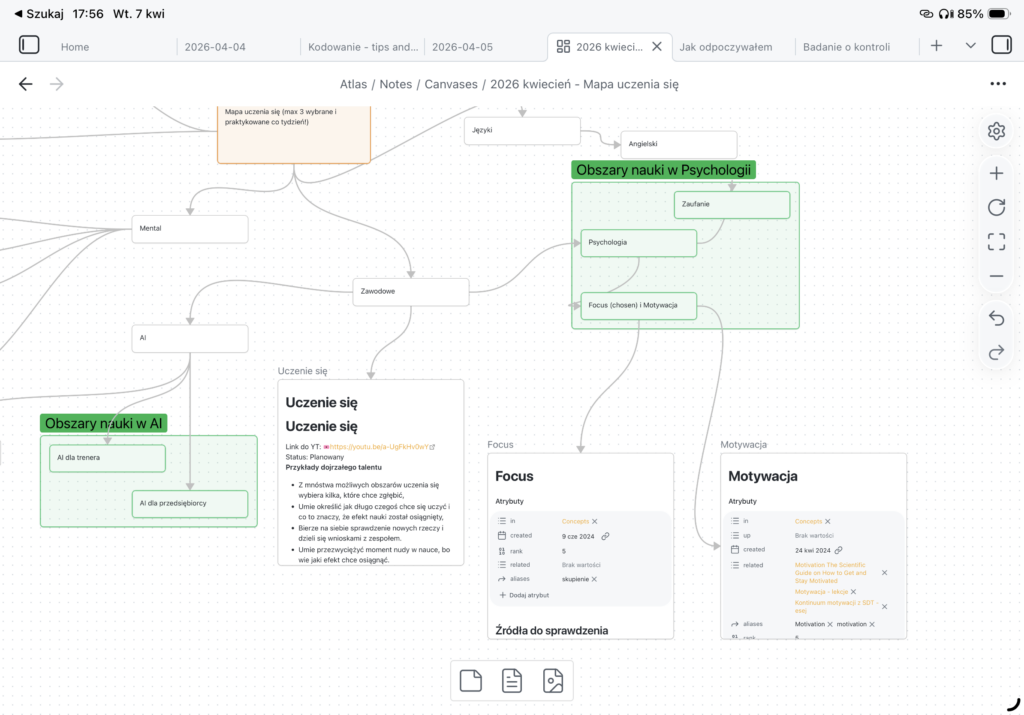Reset canvas zoom level

996,207
